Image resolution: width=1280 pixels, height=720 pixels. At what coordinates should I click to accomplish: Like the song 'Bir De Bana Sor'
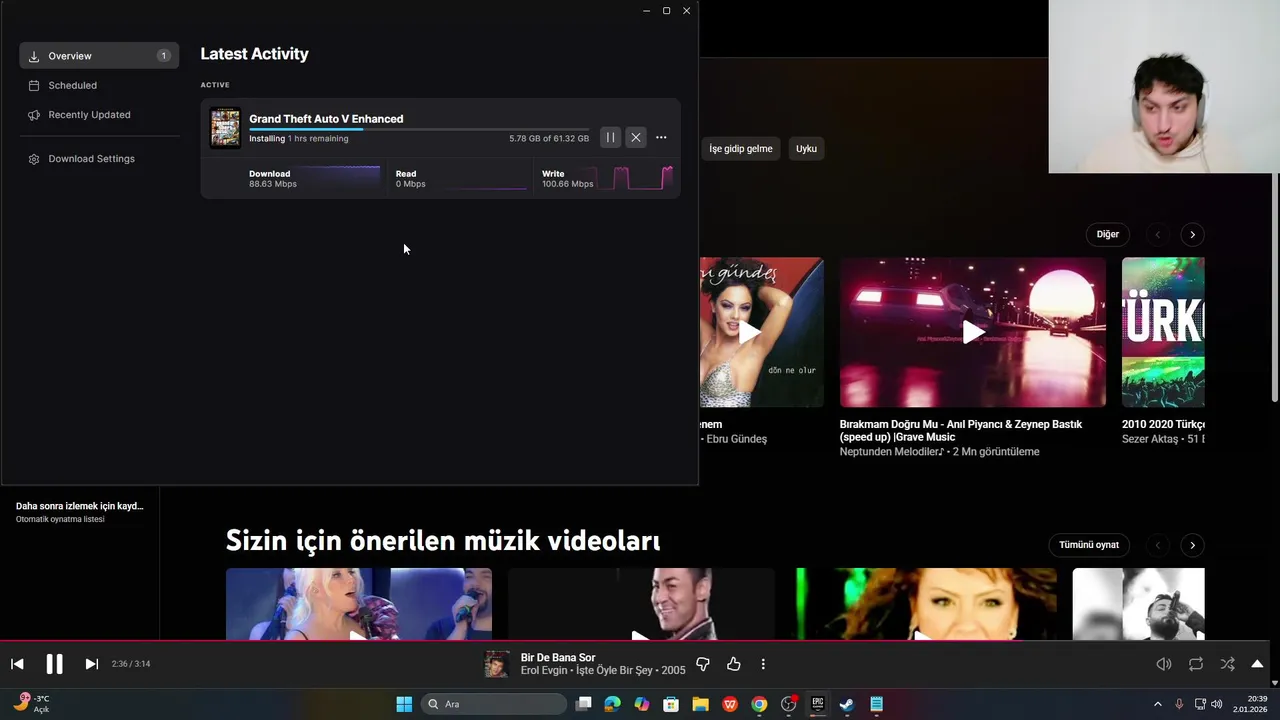coord(733,664)
